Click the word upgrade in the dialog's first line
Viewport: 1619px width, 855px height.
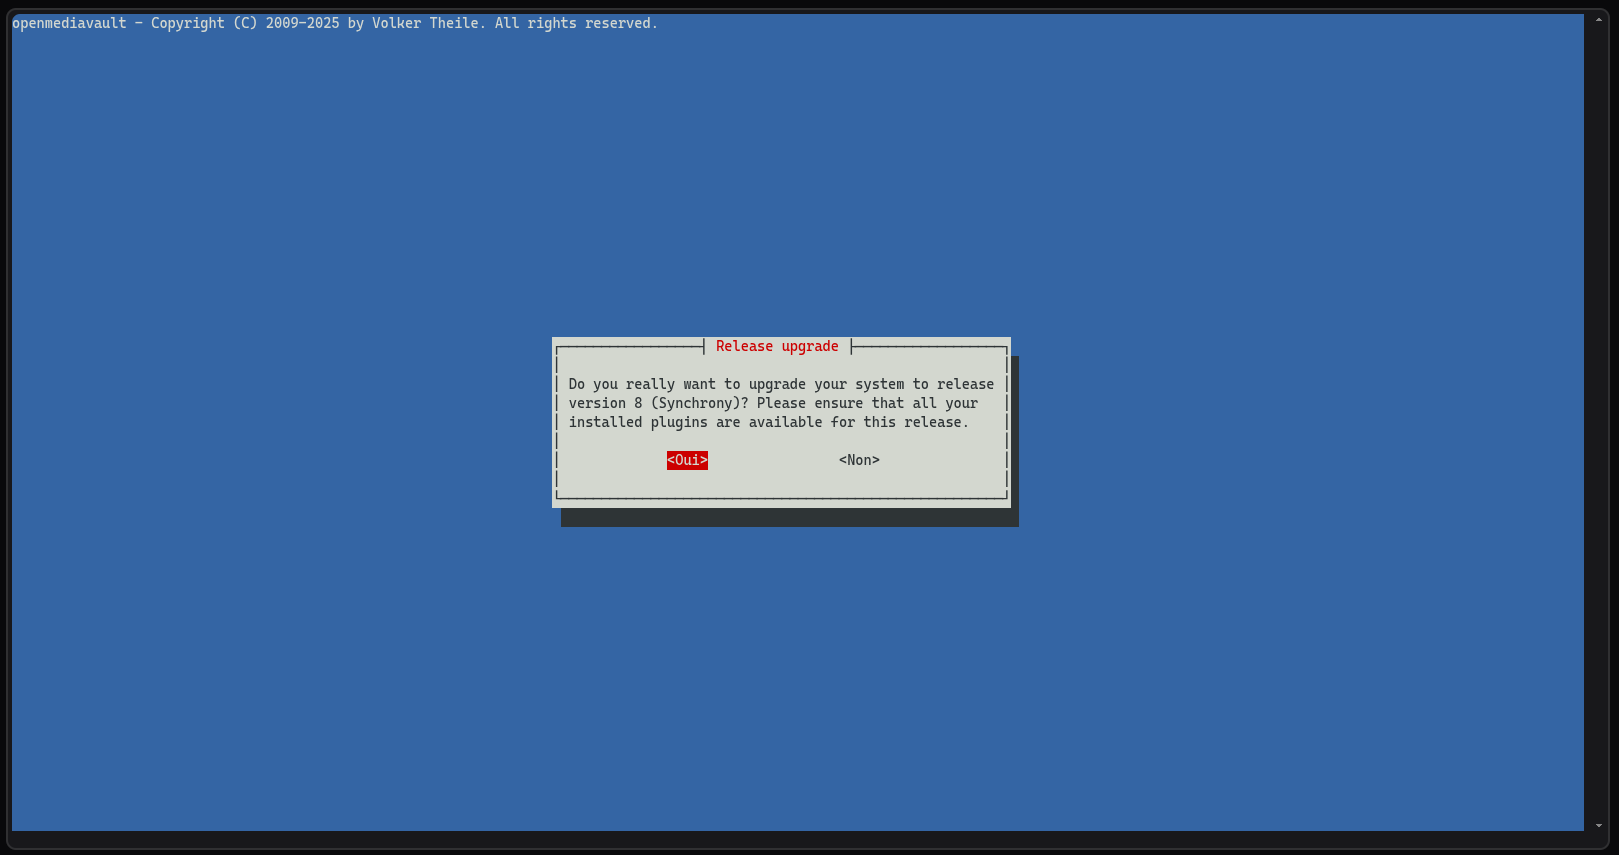point(777,384)
